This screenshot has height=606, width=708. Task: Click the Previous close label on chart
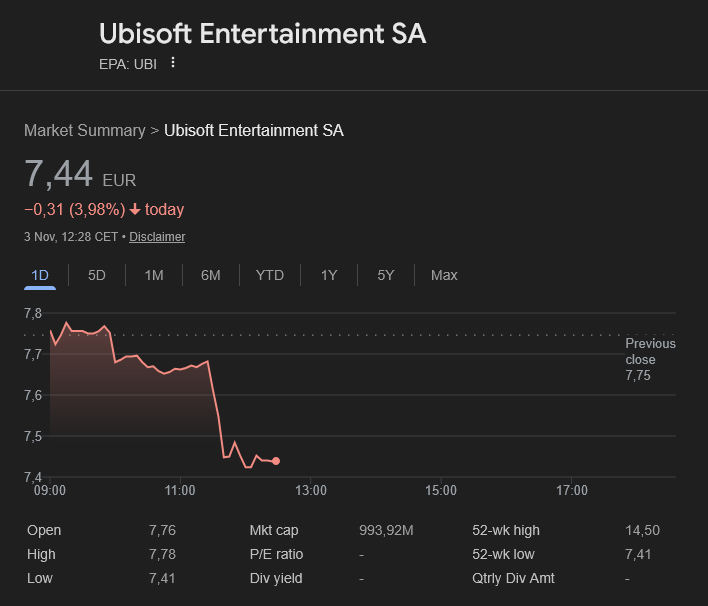coord(650,351)
